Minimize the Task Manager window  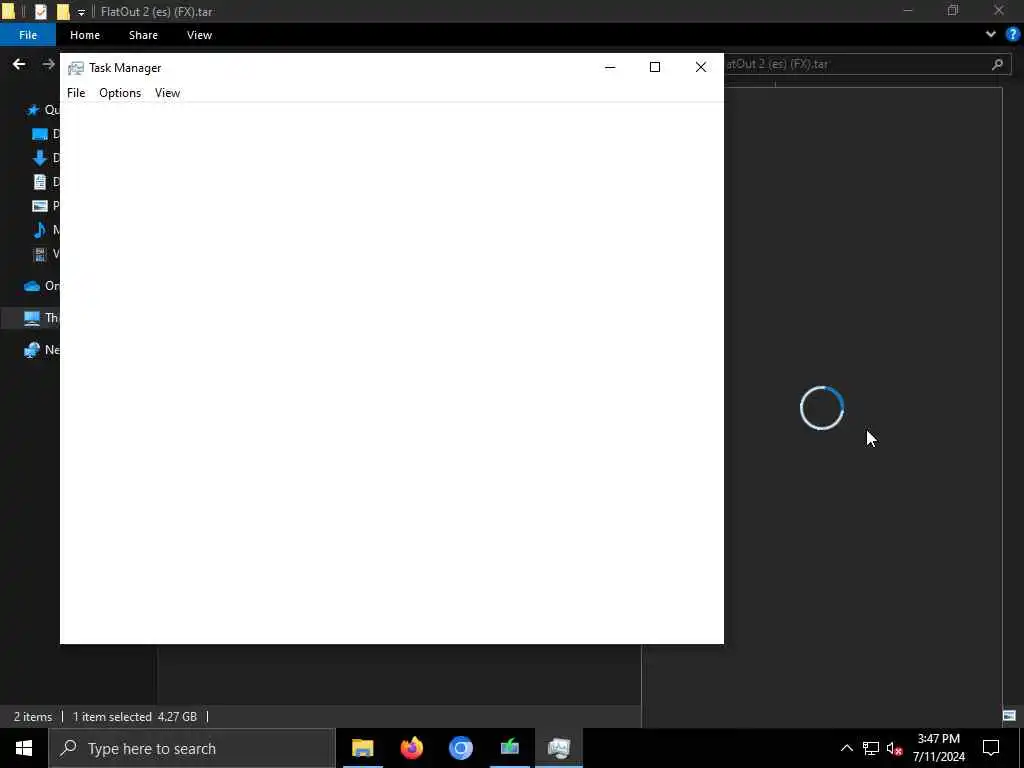(x=610, y=67)
